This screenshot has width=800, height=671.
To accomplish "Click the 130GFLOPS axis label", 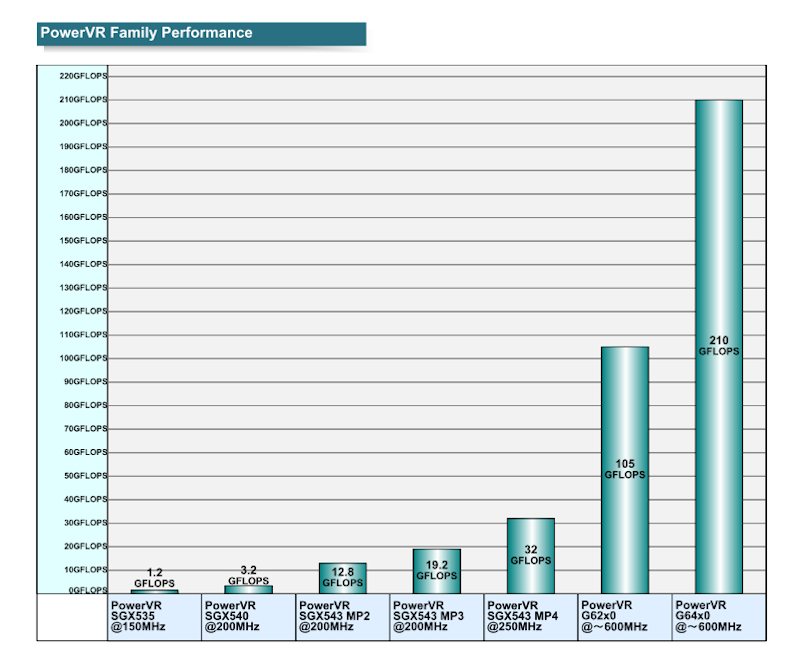I will click(x=83, y=287).
